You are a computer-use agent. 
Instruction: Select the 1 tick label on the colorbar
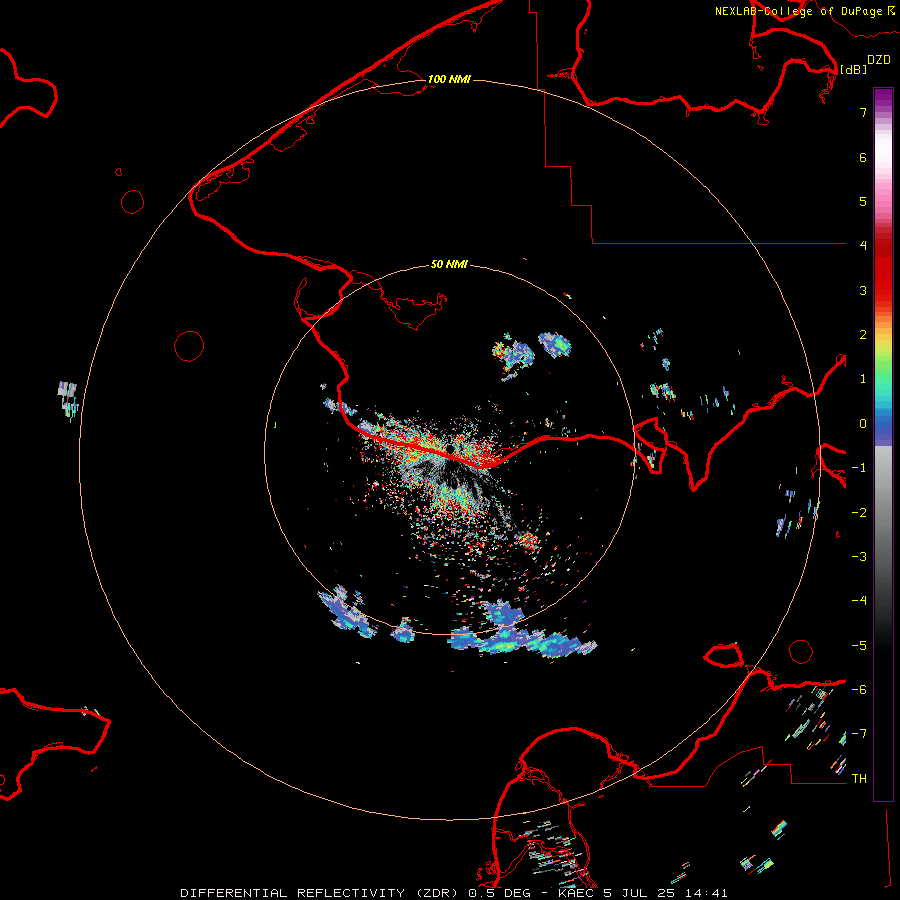pyautogui.click(x=863, y=379)
